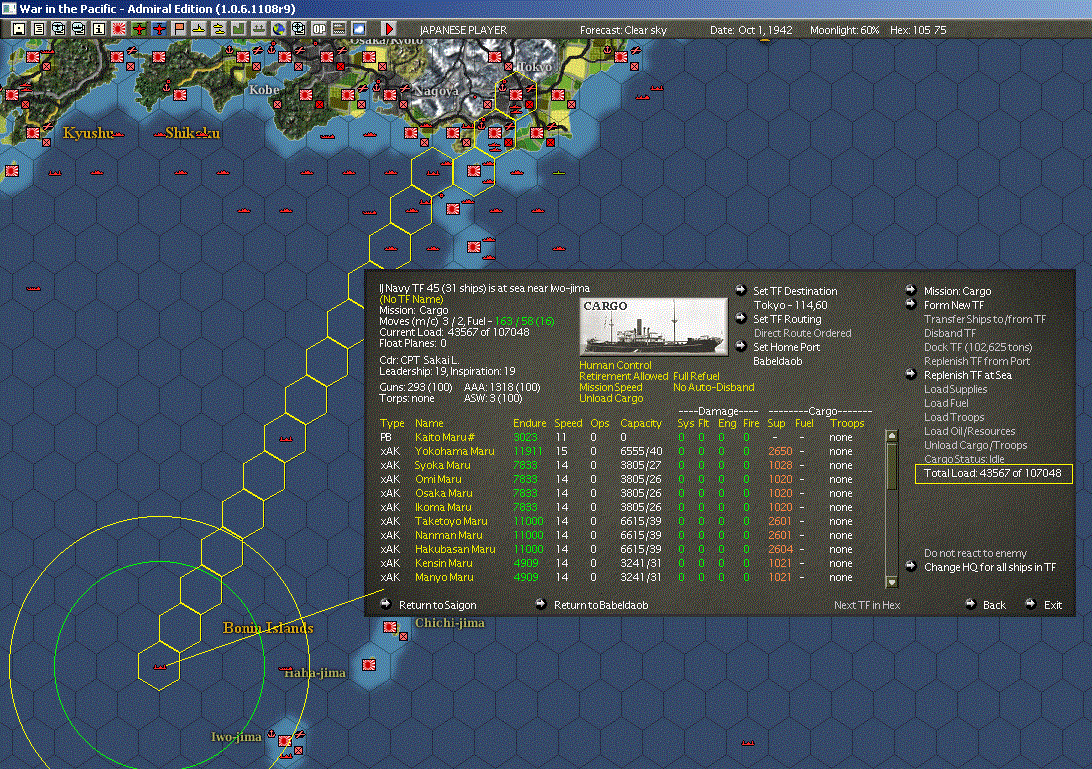Select Iwo-jima base icon on map

(x=285, y=741)
